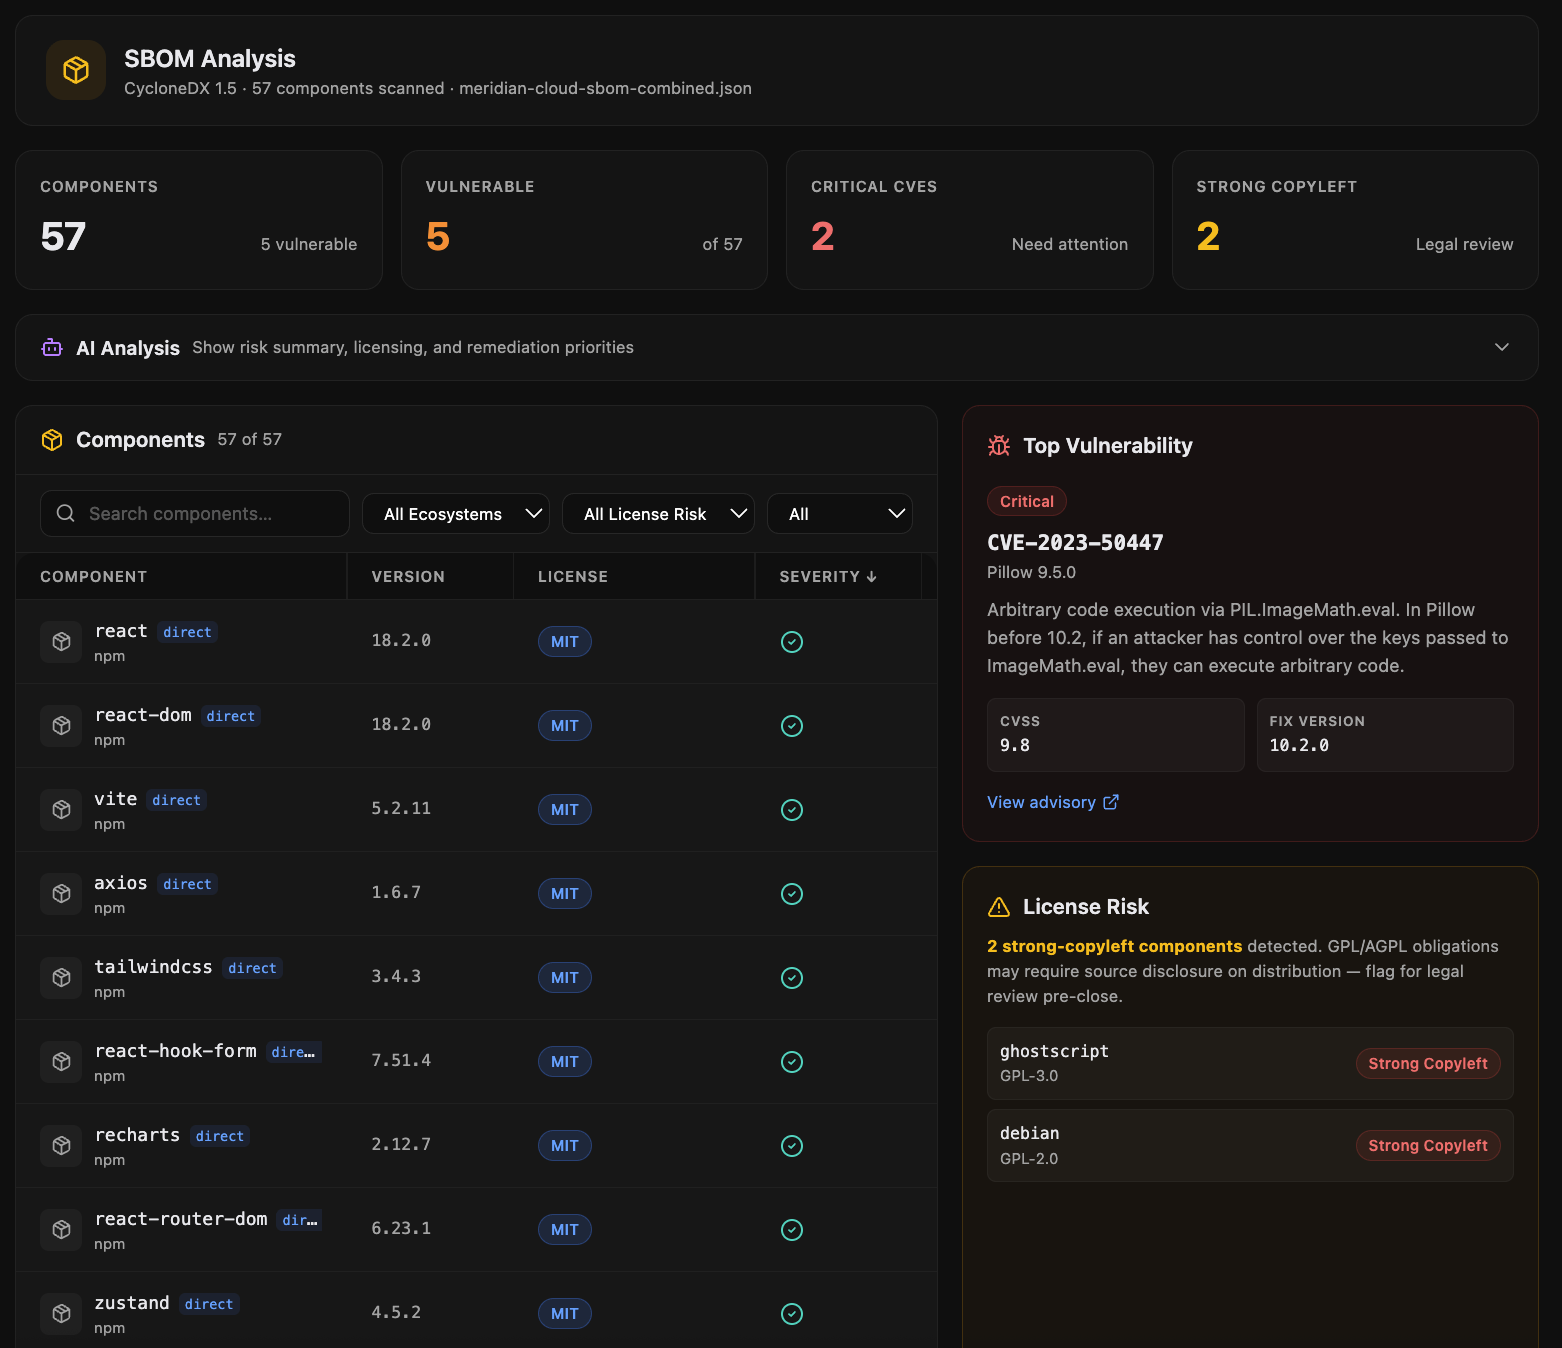
Task: Click version 7.51.4 in react-hook-form row
Action: point(401,1060)
